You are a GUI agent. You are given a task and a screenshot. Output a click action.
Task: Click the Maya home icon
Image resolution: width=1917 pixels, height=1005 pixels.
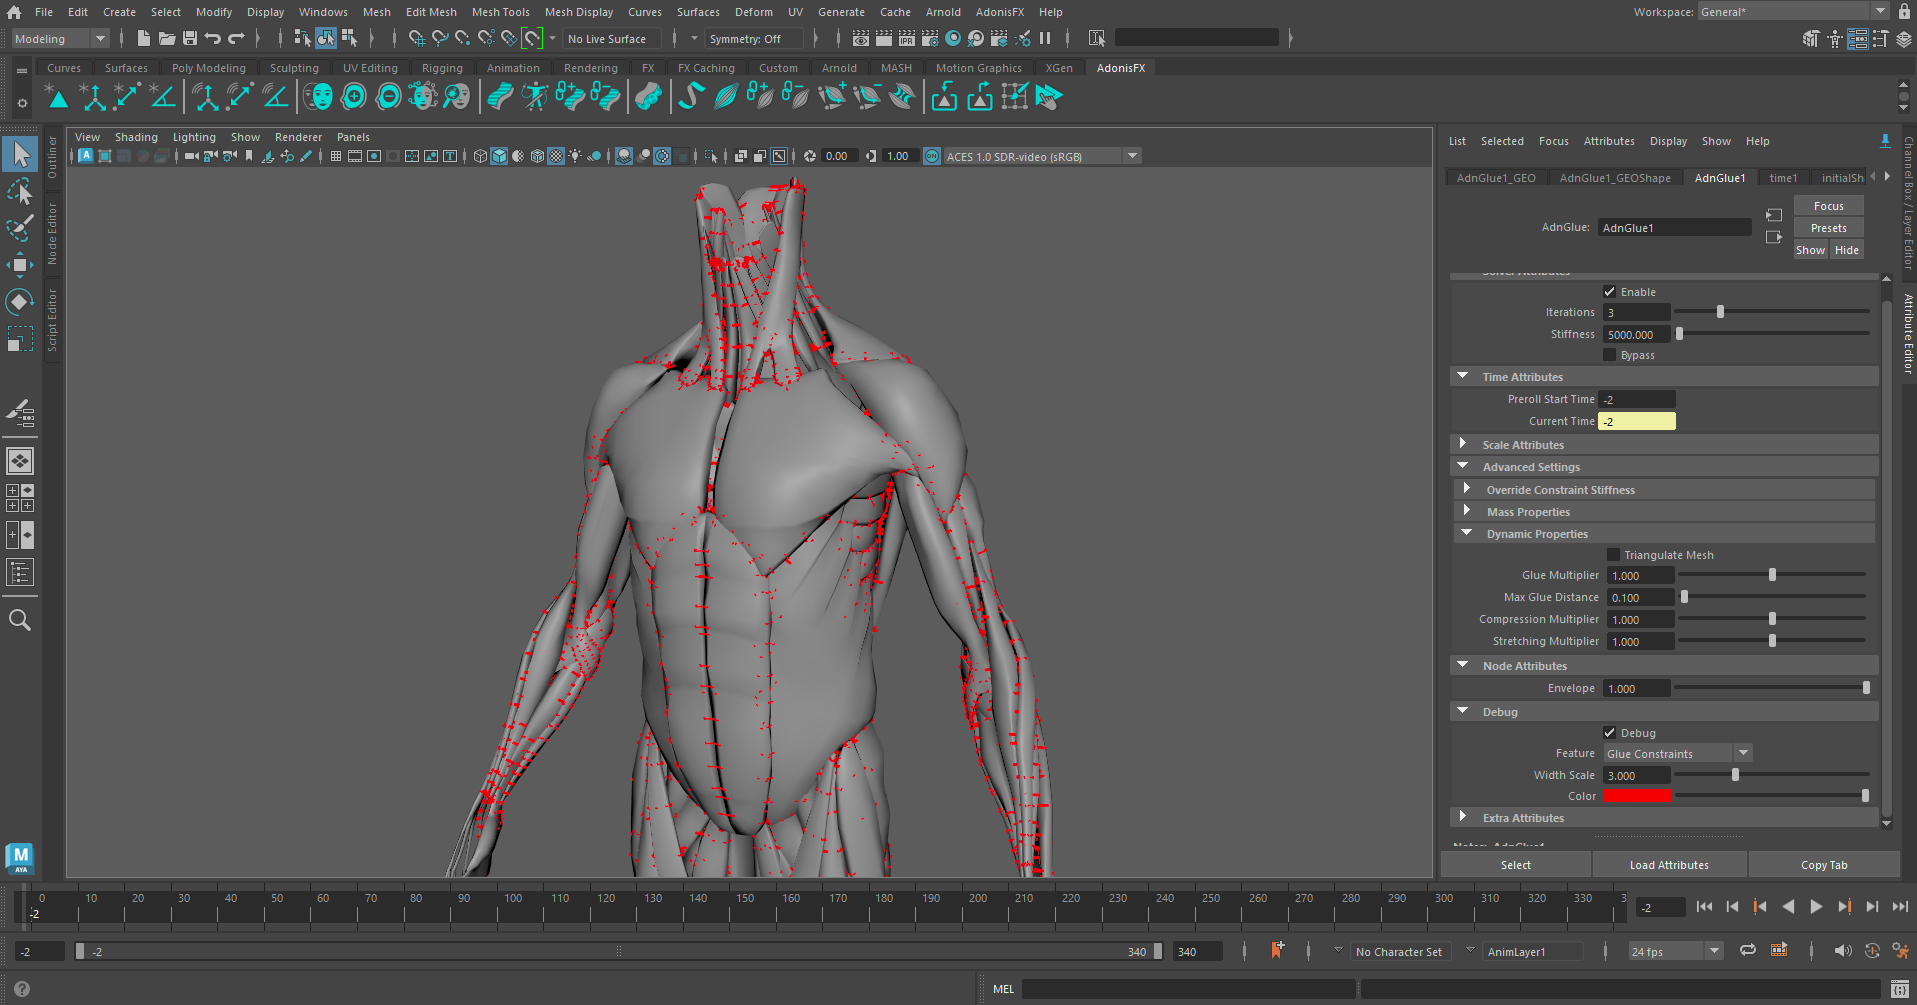[x=14, y=12]
